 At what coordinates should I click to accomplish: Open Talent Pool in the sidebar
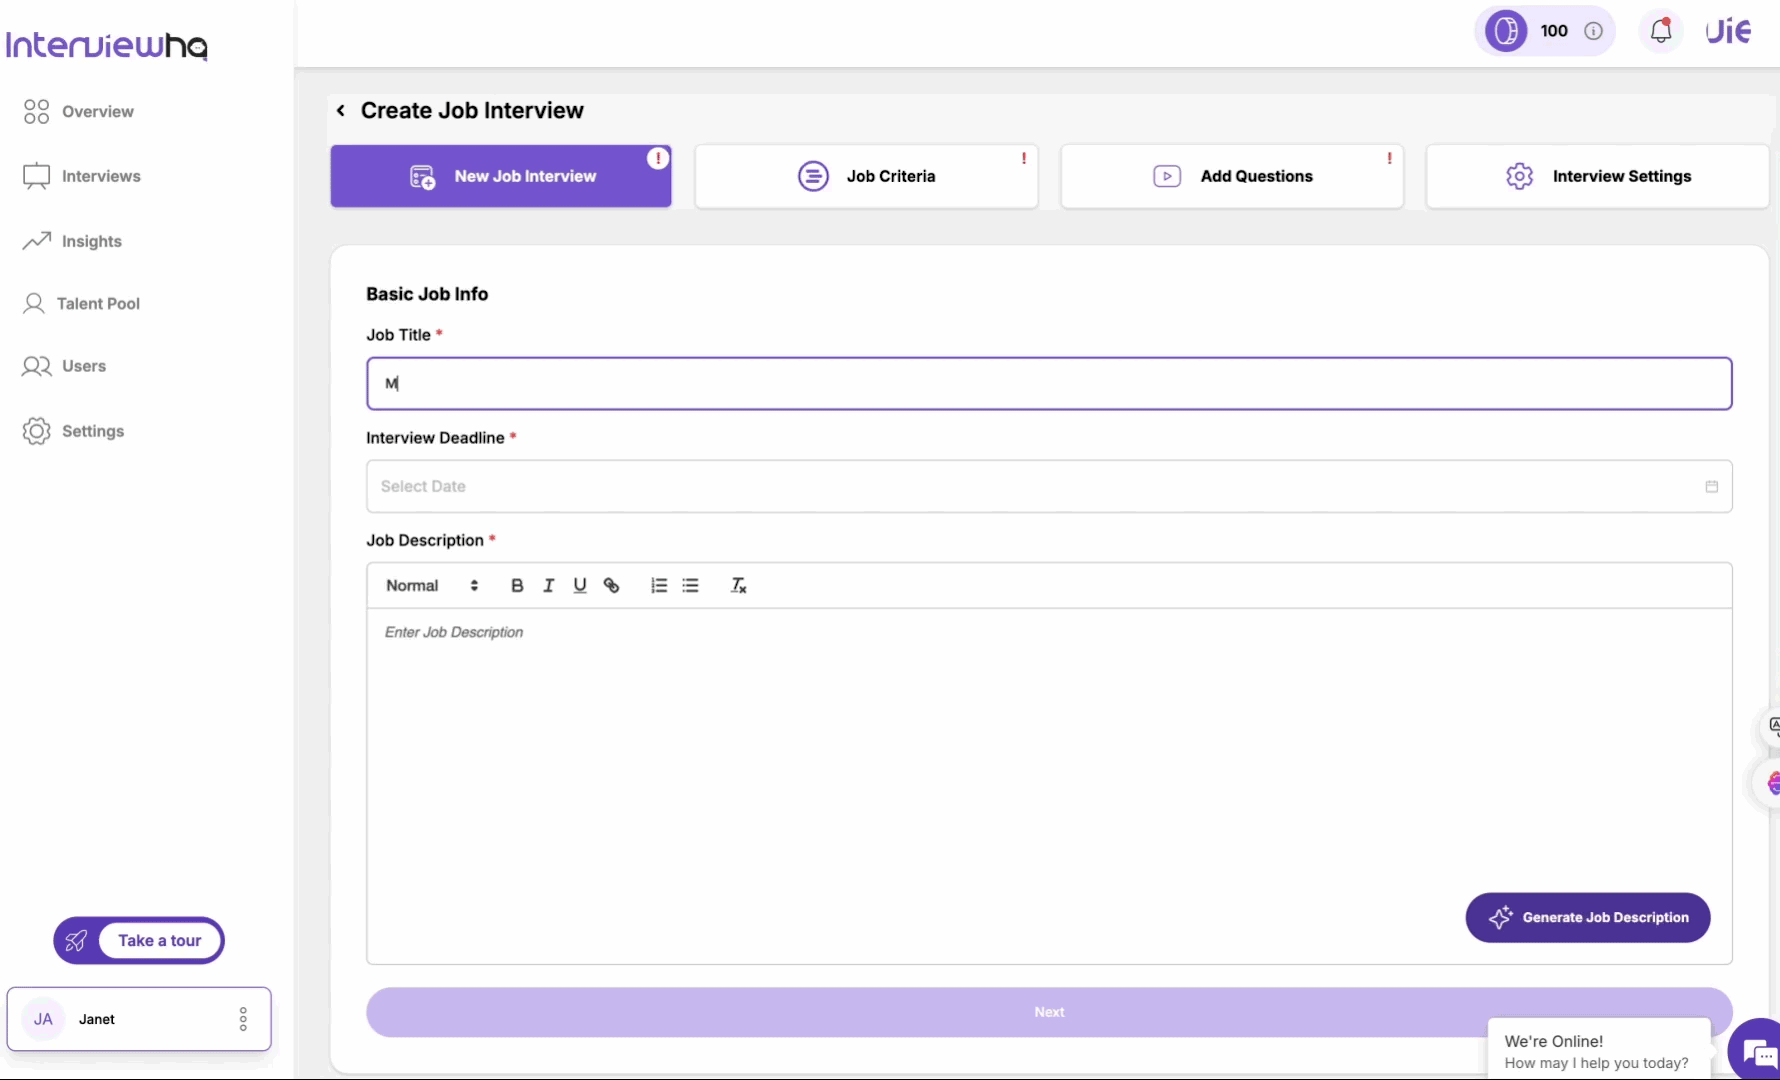coord(81,303)
